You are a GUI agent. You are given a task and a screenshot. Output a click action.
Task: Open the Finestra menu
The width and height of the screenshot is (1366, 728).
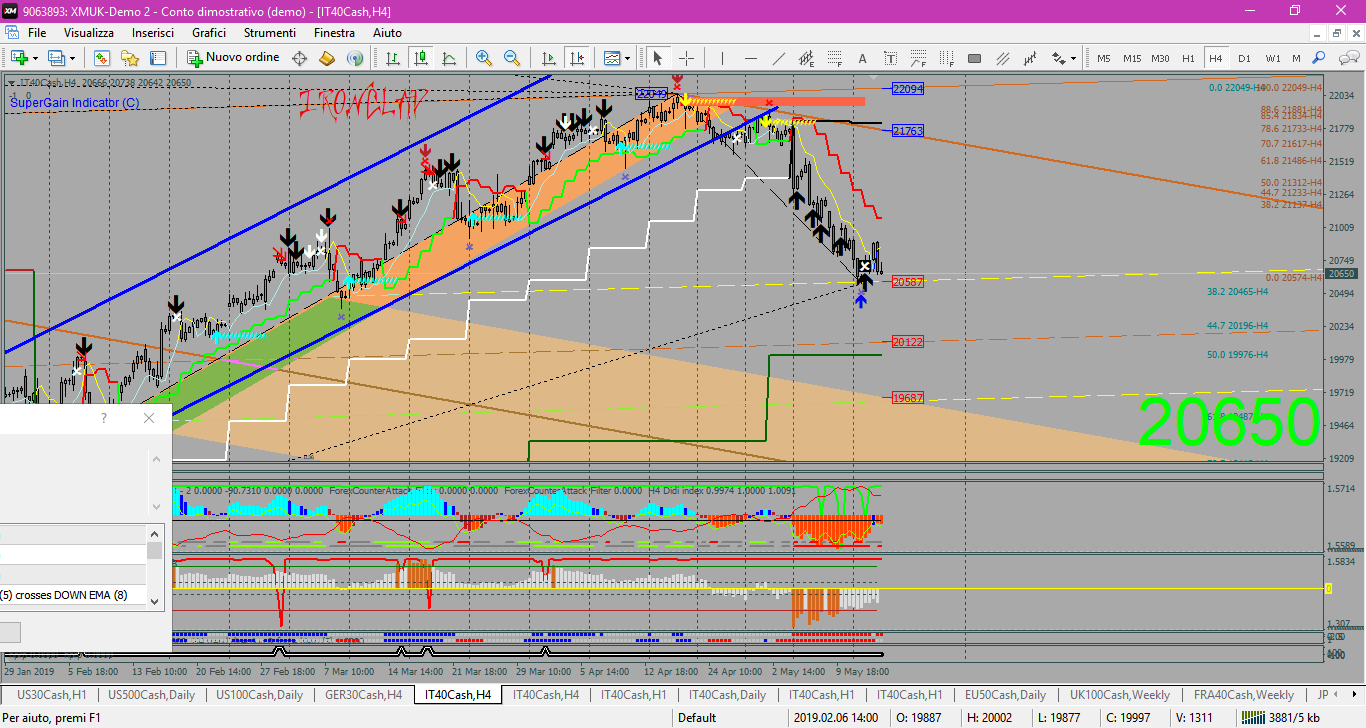[334, 33]
